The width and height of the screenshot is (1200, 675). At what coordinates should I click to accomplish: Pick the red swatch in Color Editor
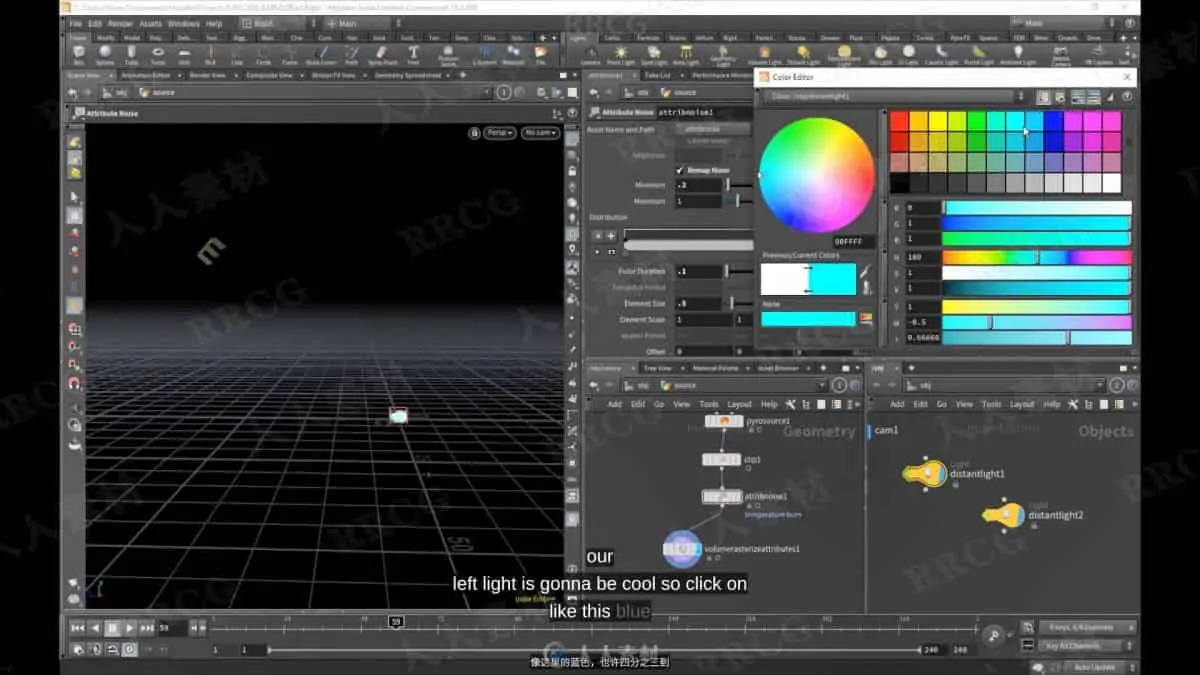click(x=900, y=120)
